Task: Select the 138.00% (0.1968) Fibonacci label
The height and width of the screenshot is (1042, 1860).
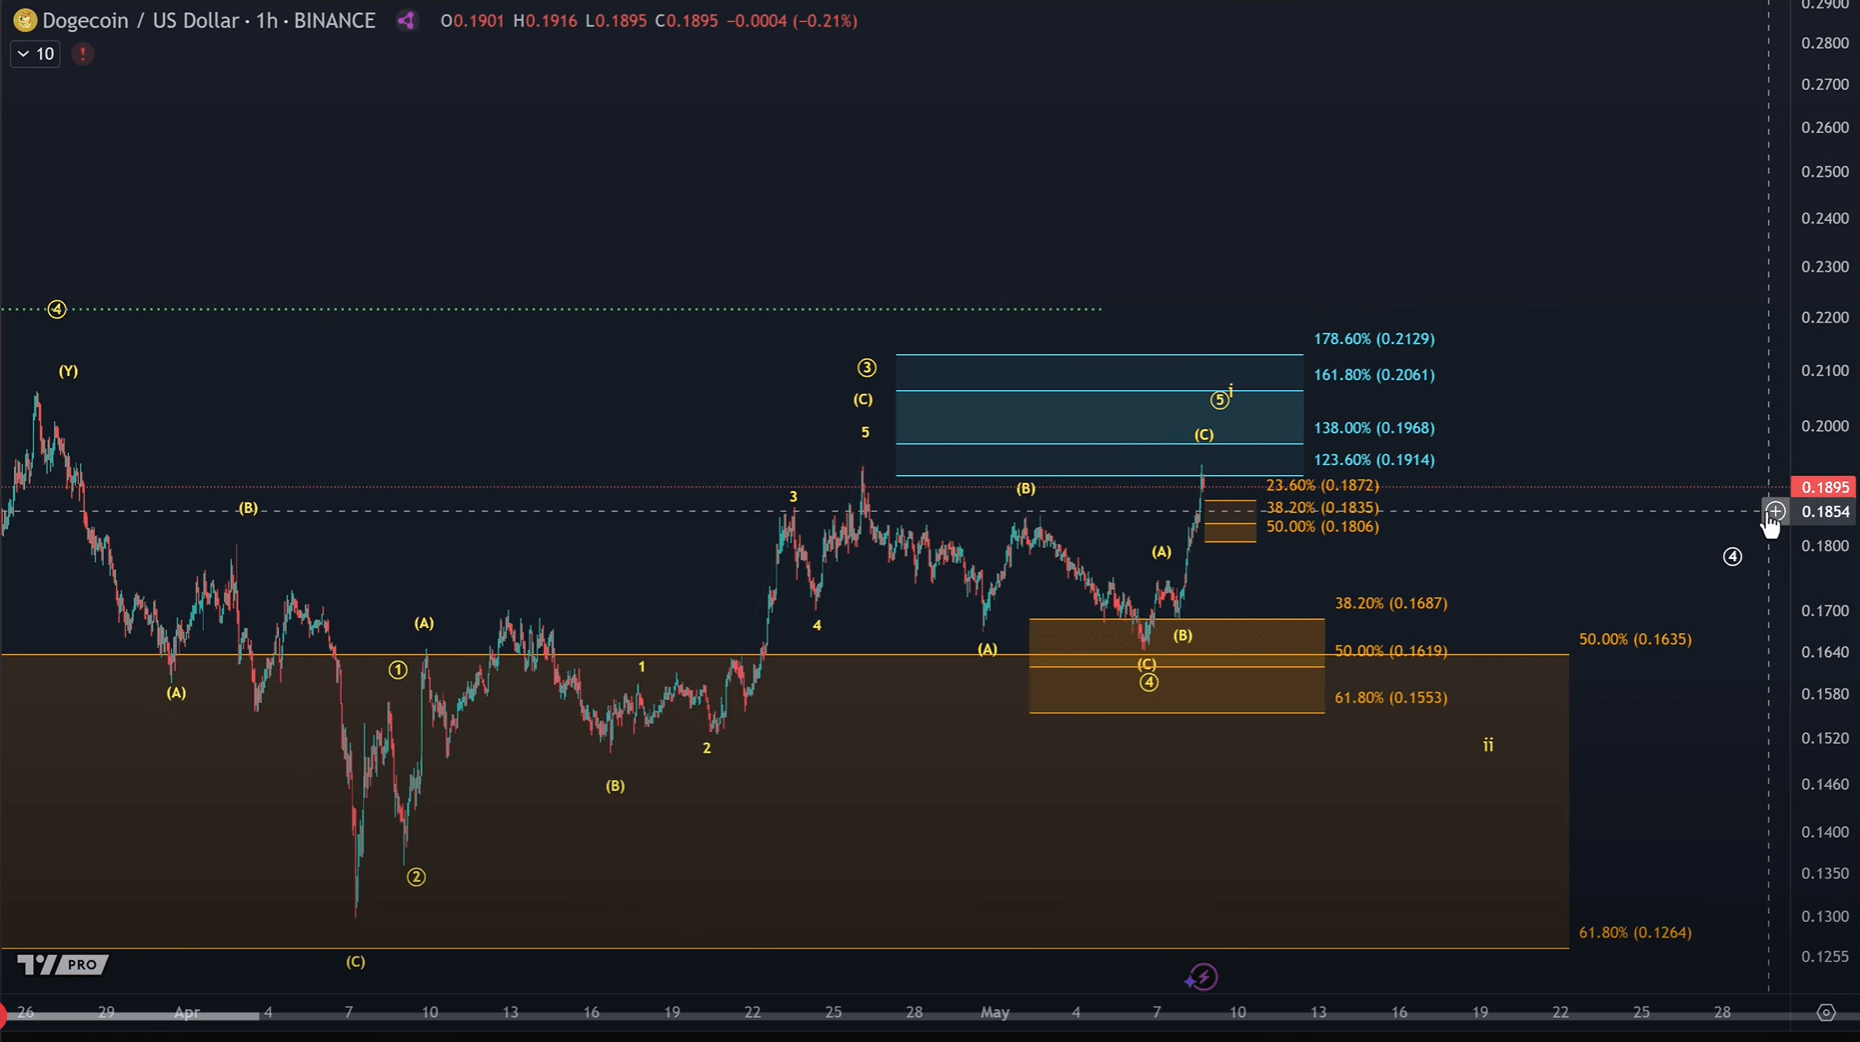Action: pyautogui.click(x=1374, y=428)
